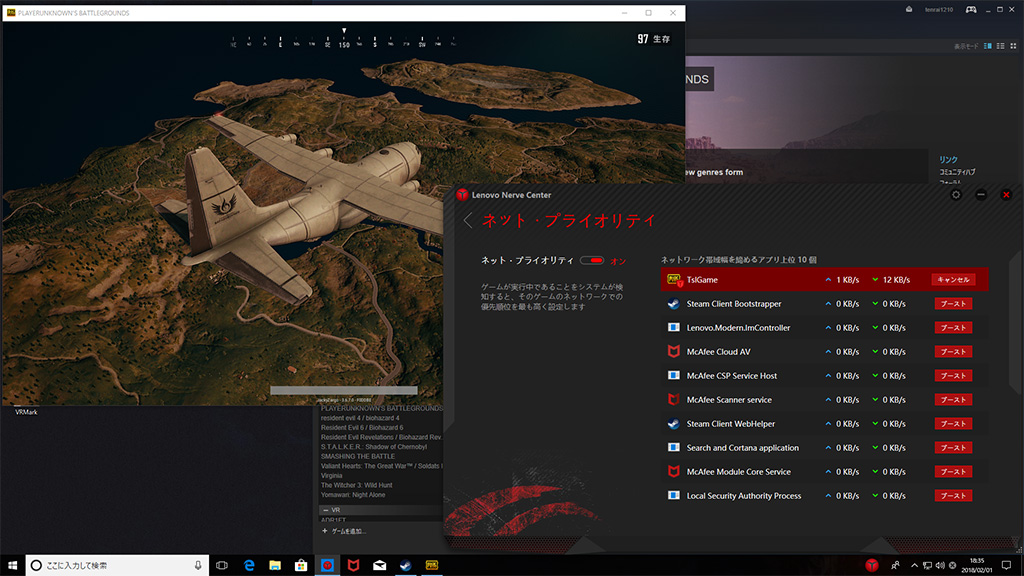Close the Lenovo Nerve Center window
Viewport: 1024px width, 576px height.
point(1006,195)
